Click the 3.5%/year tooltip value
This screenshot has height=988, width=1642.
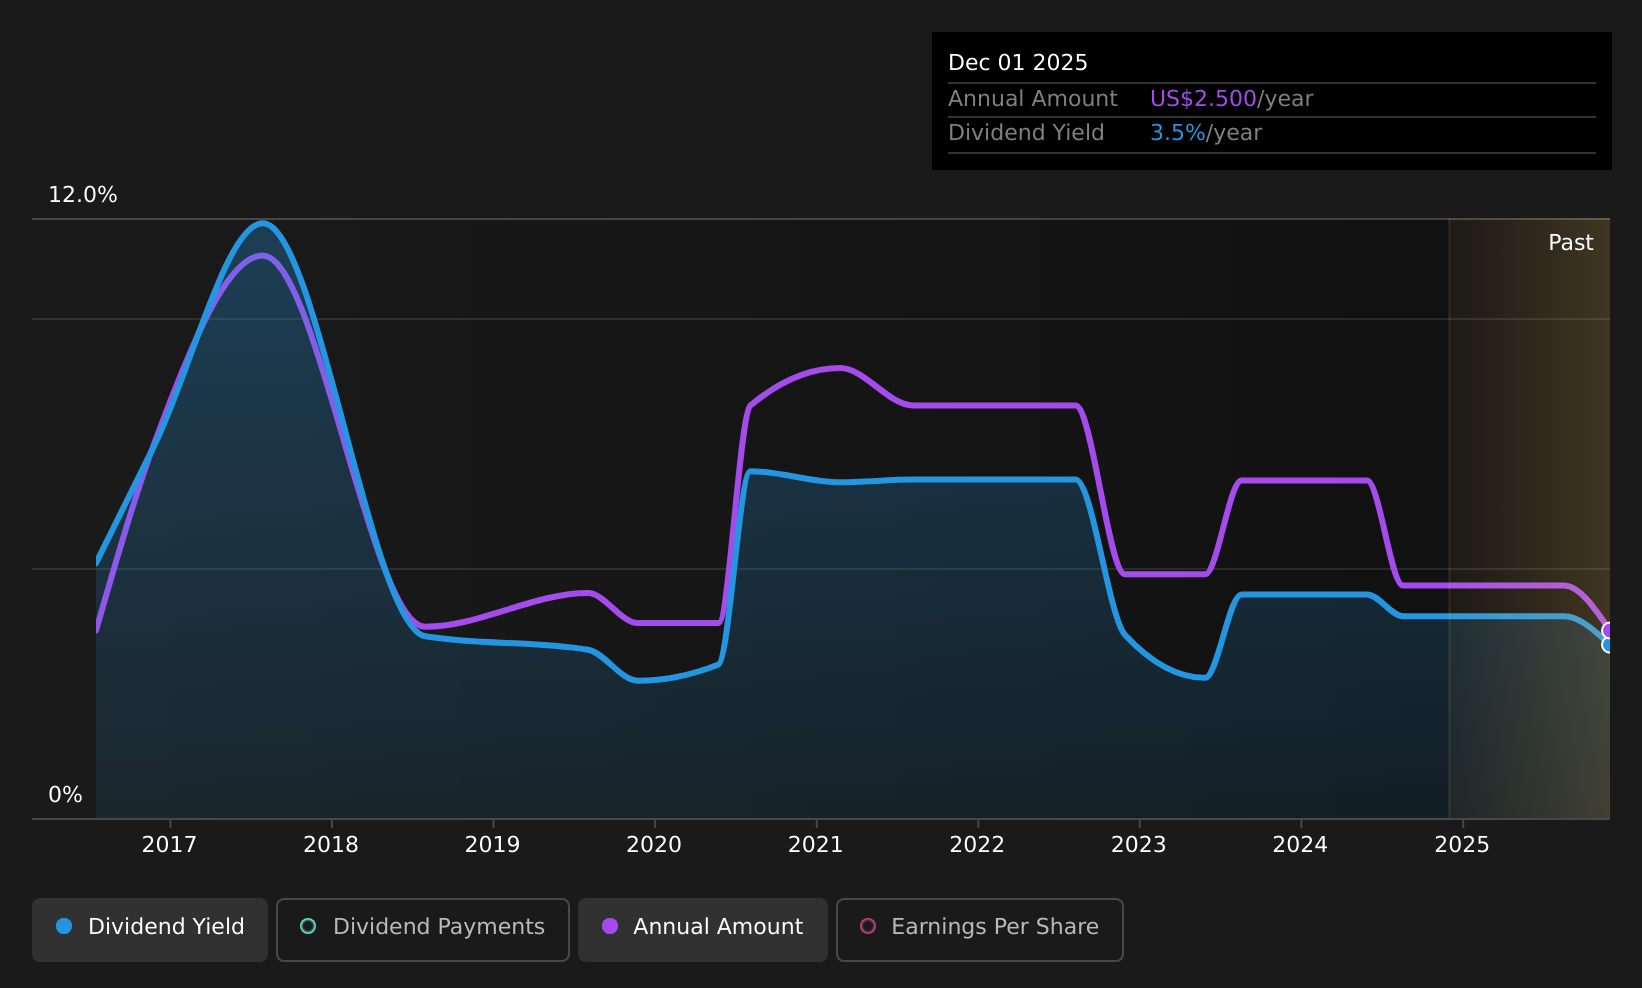point(1206,133)
